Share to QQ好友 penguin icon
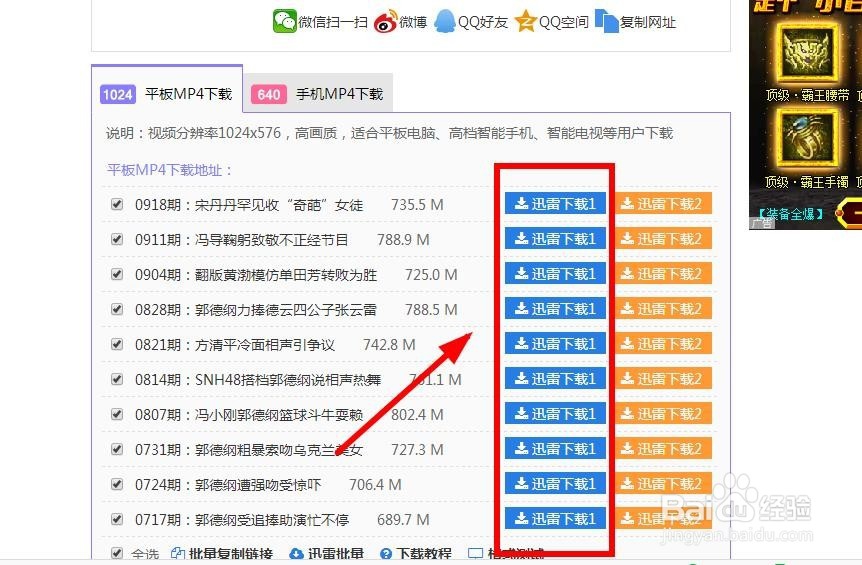Screen dimensions: 862x565 [445, 21]
